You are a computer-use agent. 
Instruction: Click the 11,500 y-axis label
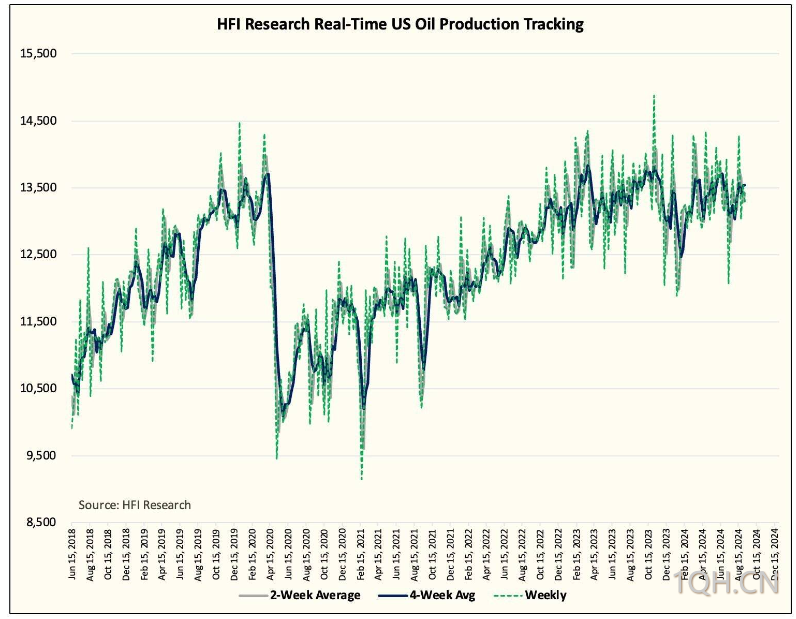38,321
